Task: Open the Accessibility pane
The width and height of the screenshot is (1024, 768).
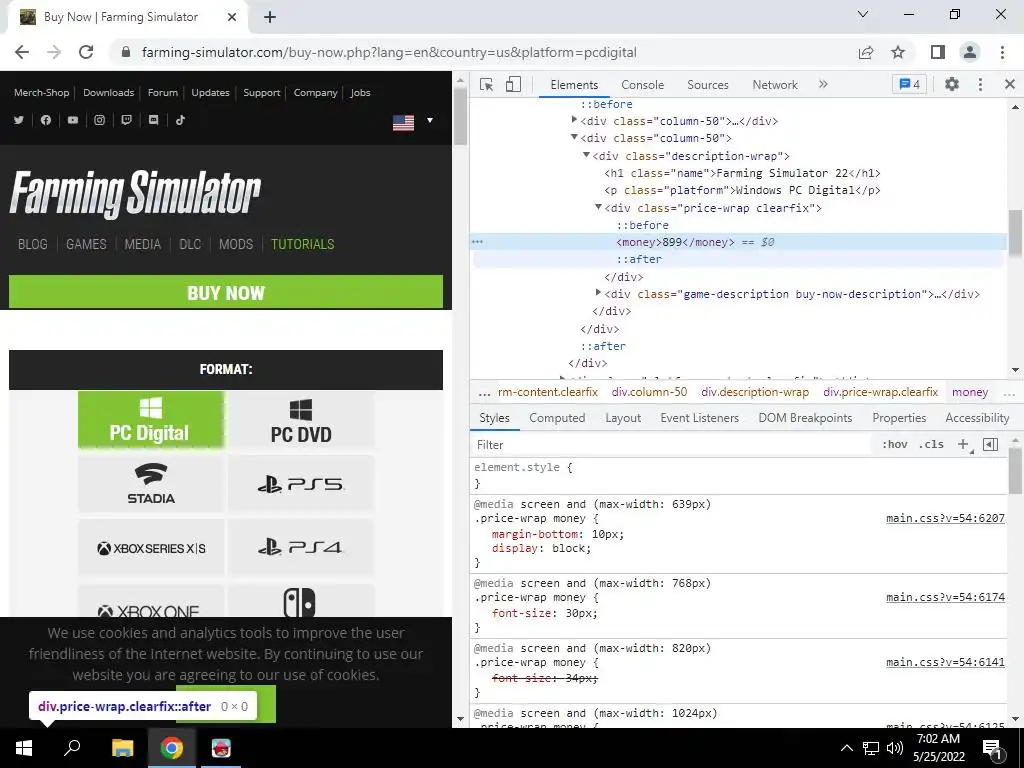Action: [977, 418]
